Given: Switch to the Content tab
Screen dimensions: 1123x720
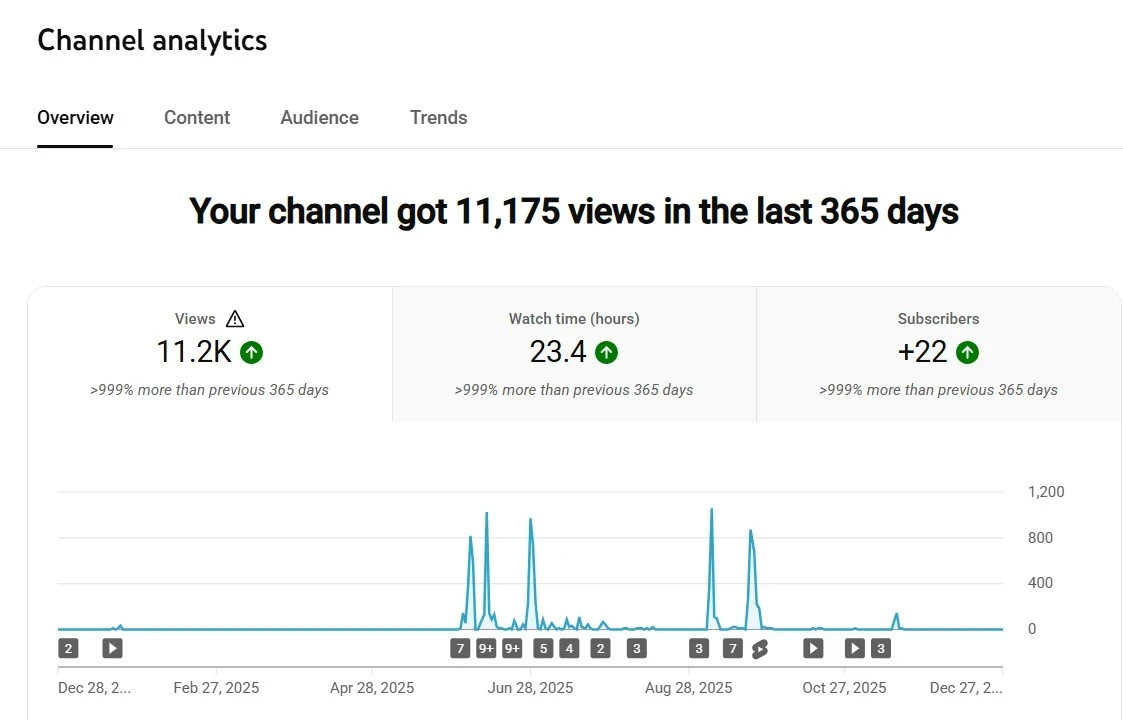Looking at the screenshot, I should click(x=196, y=117).
